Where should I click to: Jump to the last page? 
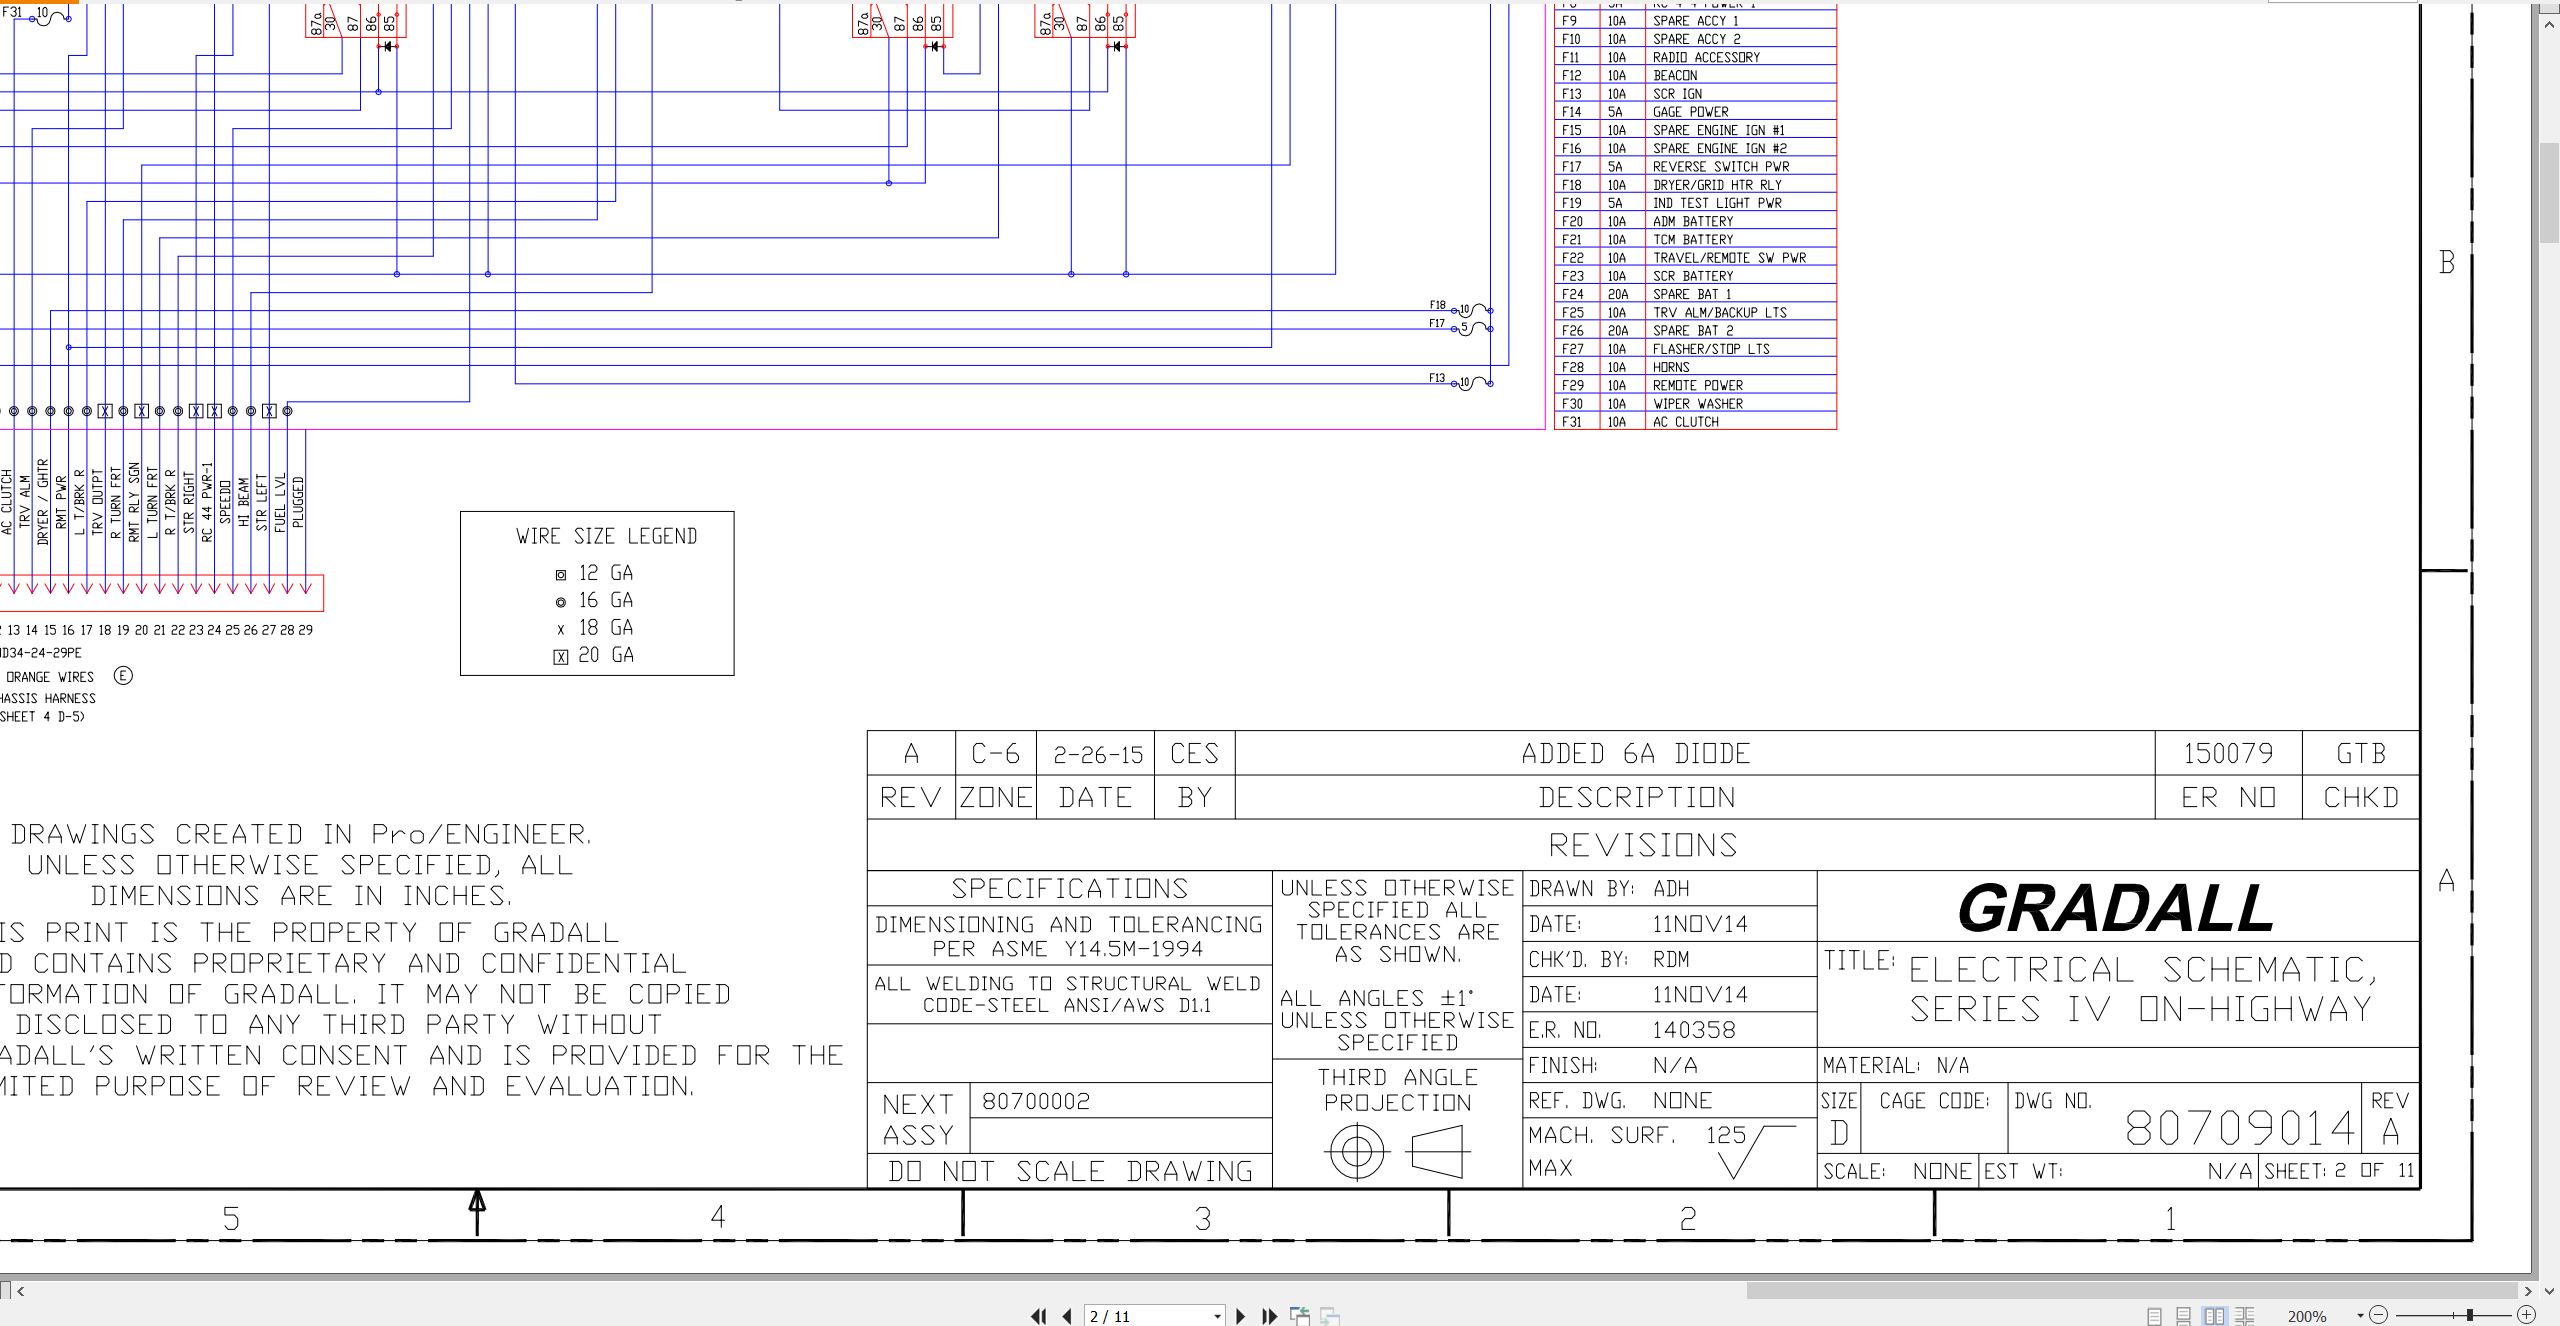click(x=1269, y=1316)
